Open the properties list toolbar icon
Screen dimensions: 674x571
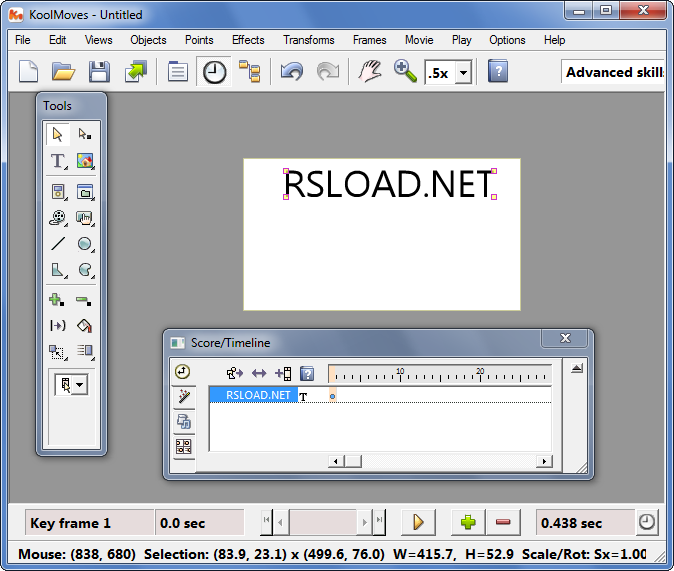[178, 71]
